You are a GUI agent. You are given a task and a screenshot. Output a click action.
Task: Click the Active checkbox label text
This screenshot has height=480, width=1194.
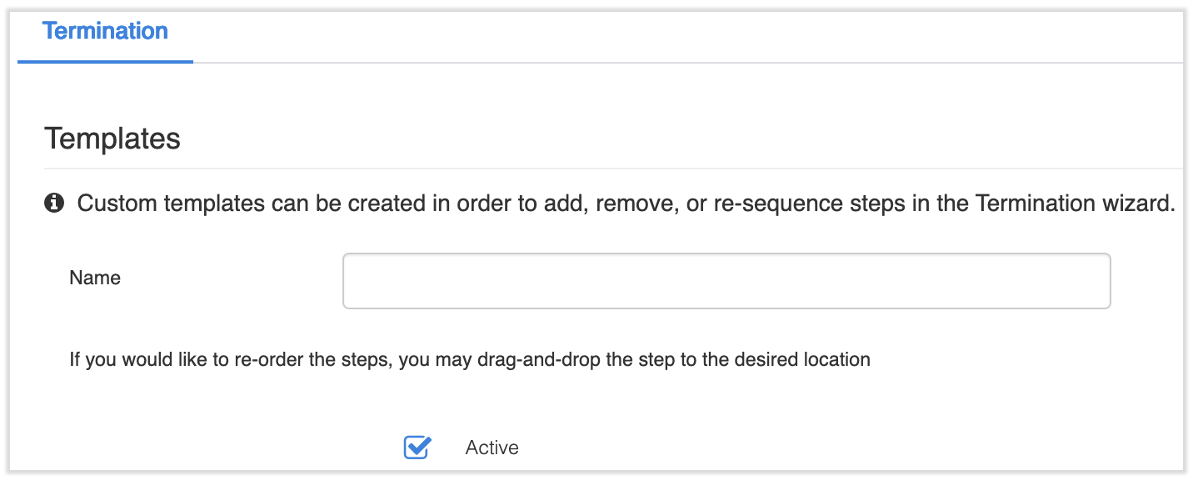[x=491, y=448]
